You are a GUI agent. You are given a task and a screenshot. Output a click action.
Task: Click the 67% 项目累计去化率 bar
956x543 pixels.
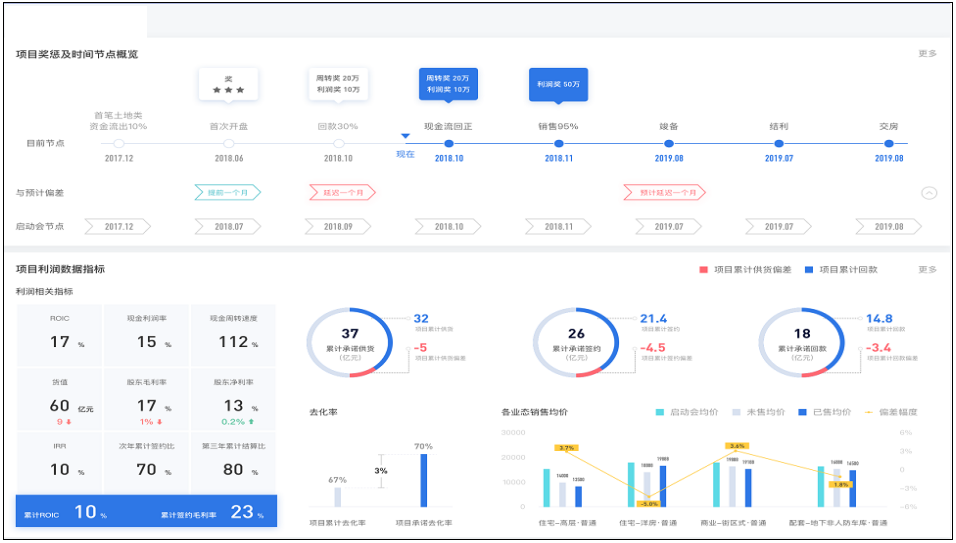338,497
